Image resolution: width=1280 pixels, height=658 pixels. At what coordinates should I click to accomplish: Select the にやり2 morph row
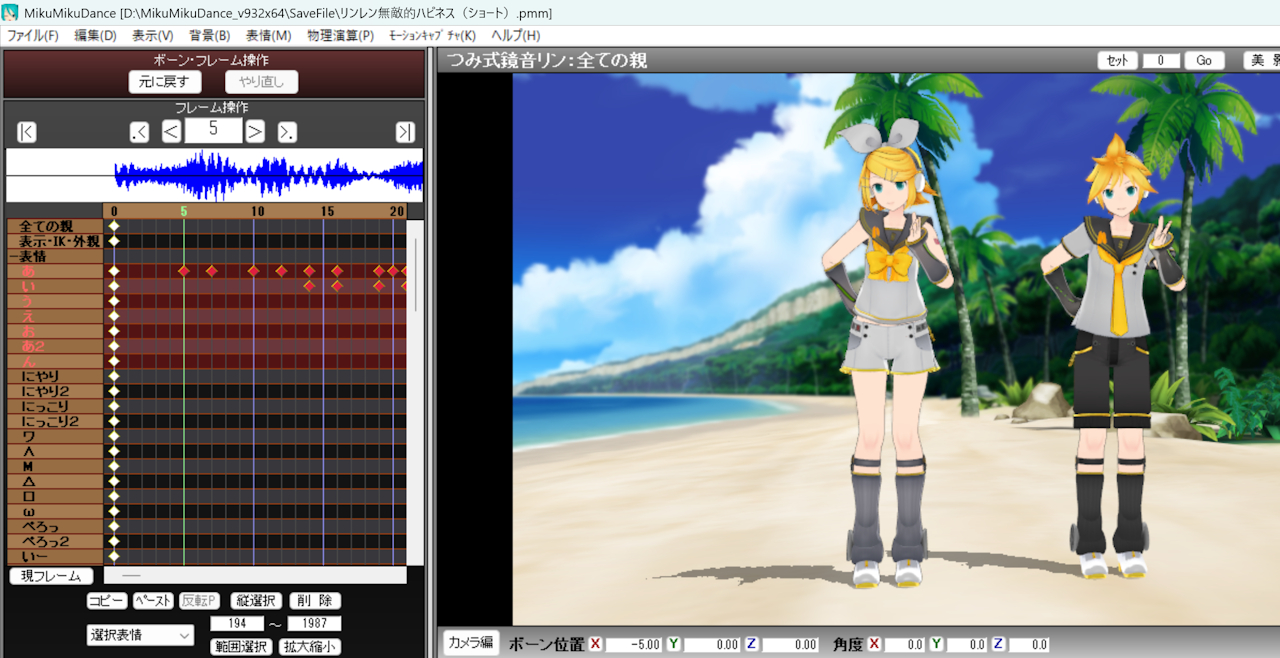pos(55,391)
